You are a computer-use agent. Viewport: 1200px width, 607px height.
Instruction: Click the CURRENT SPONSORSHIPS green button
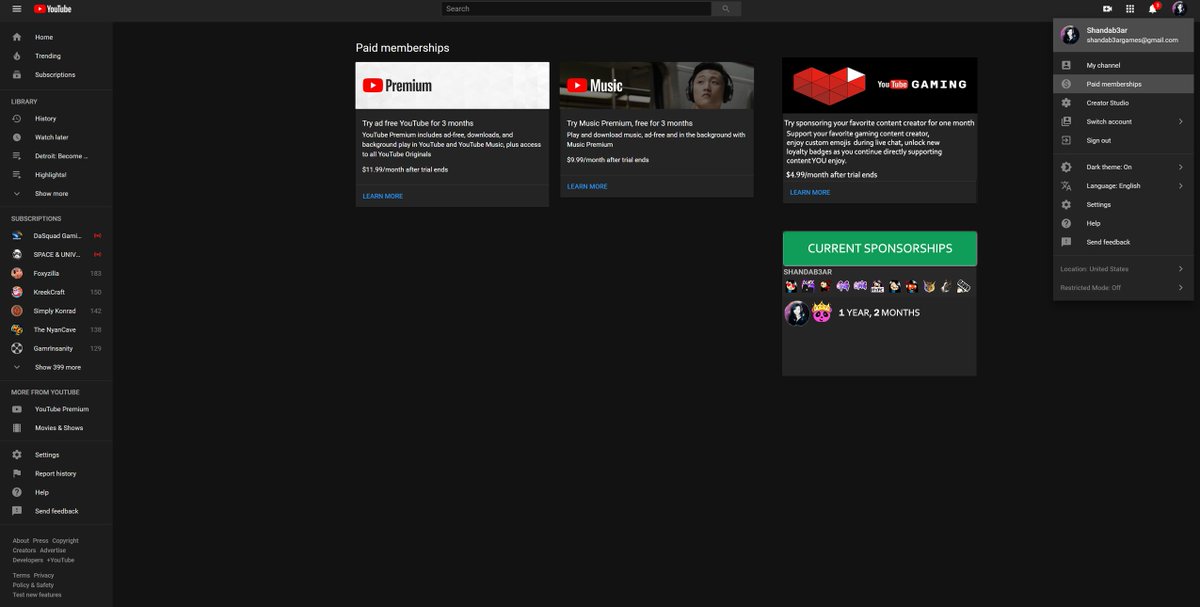879,248
